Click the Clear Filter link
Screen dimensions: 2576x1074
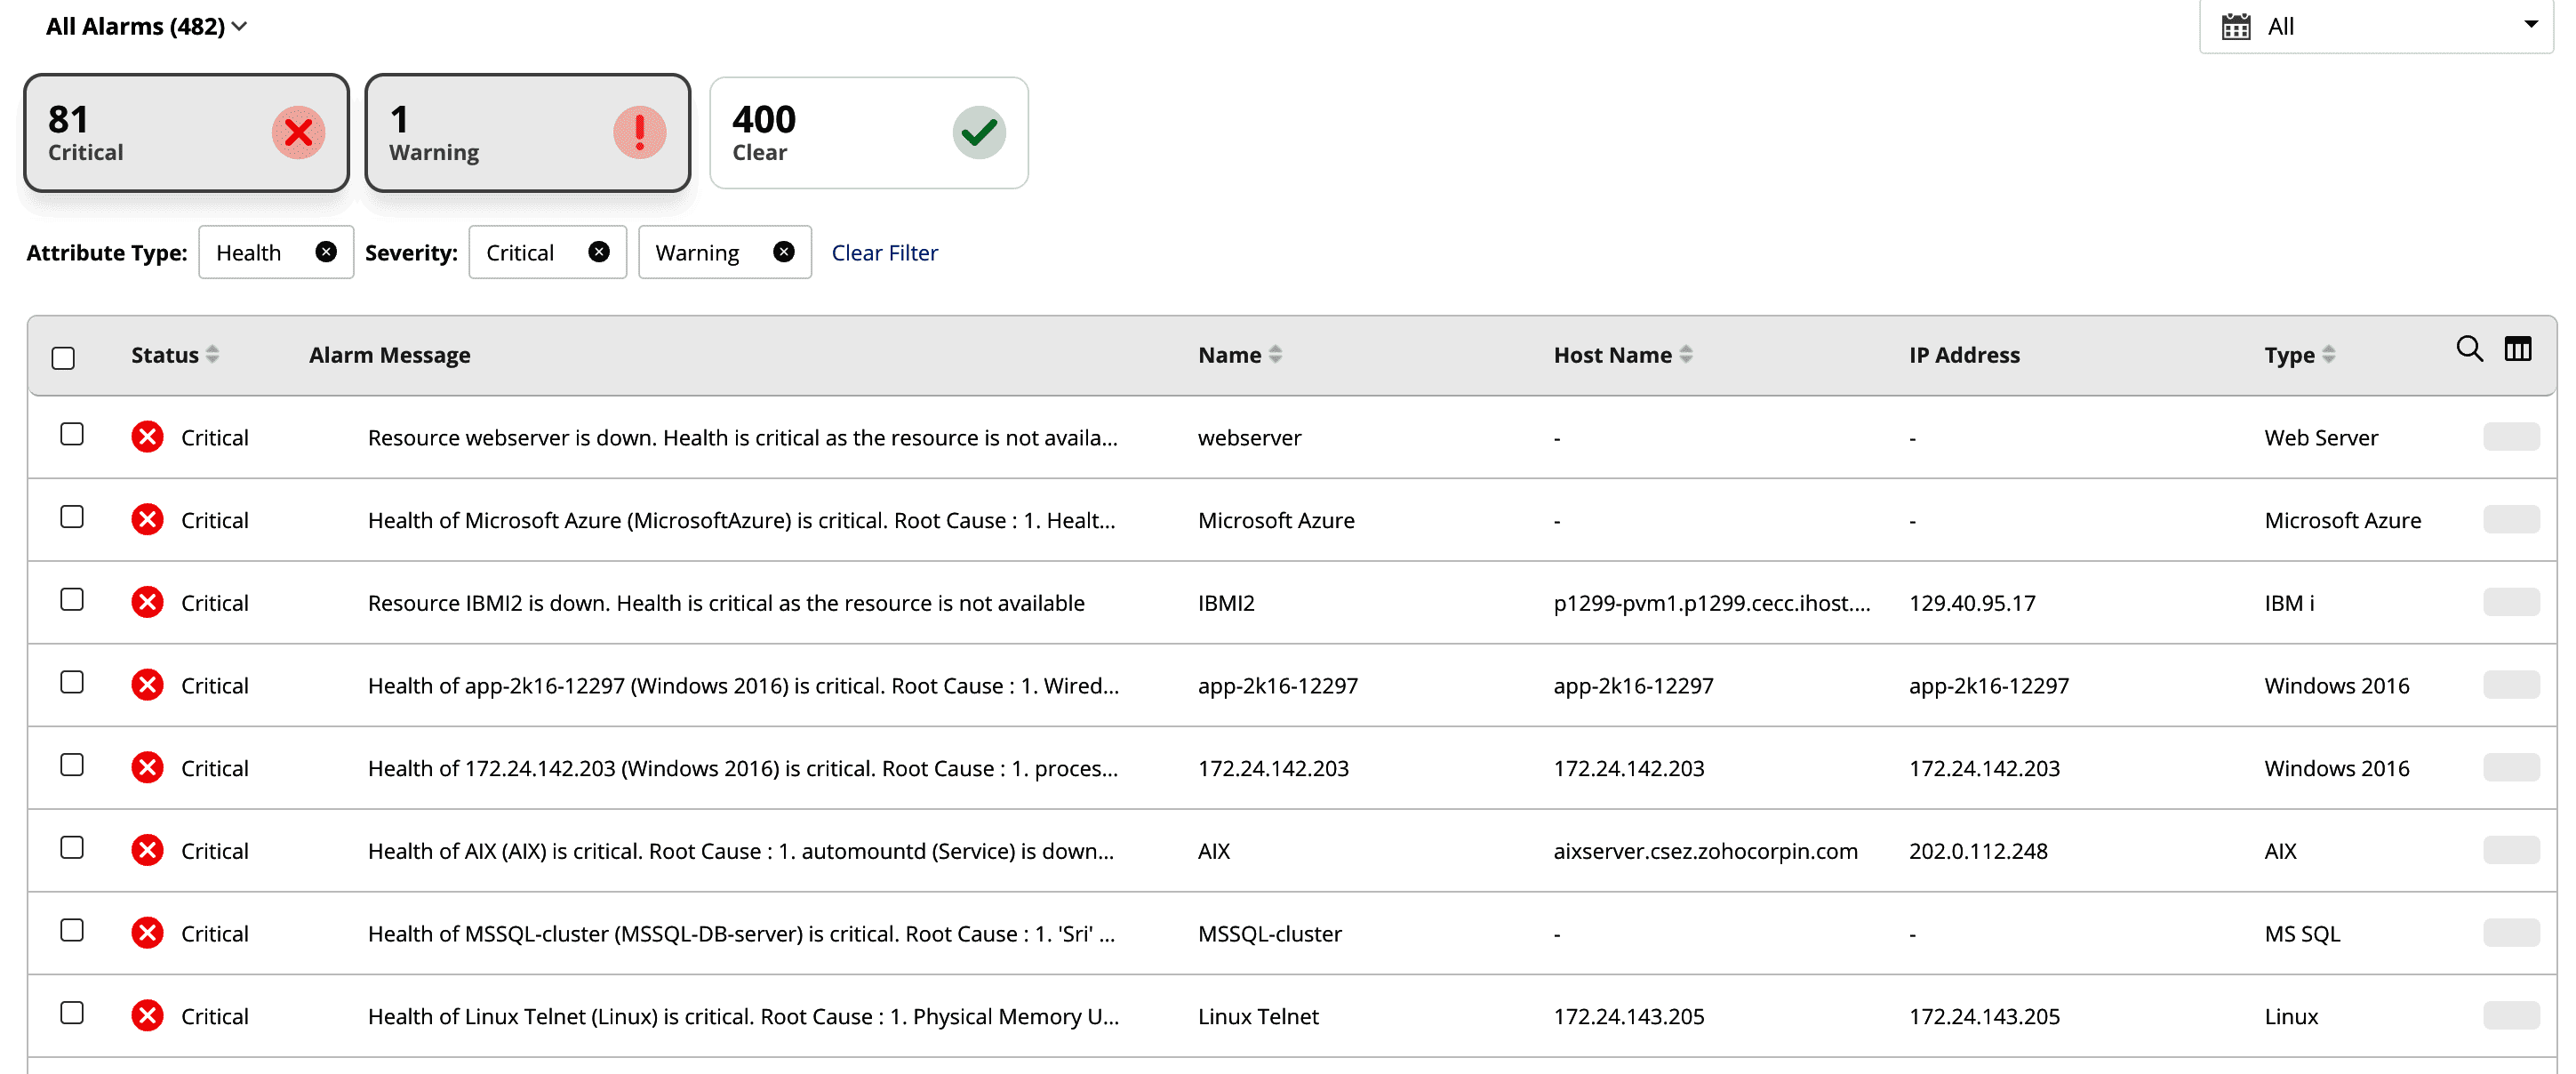pos(884,253)
